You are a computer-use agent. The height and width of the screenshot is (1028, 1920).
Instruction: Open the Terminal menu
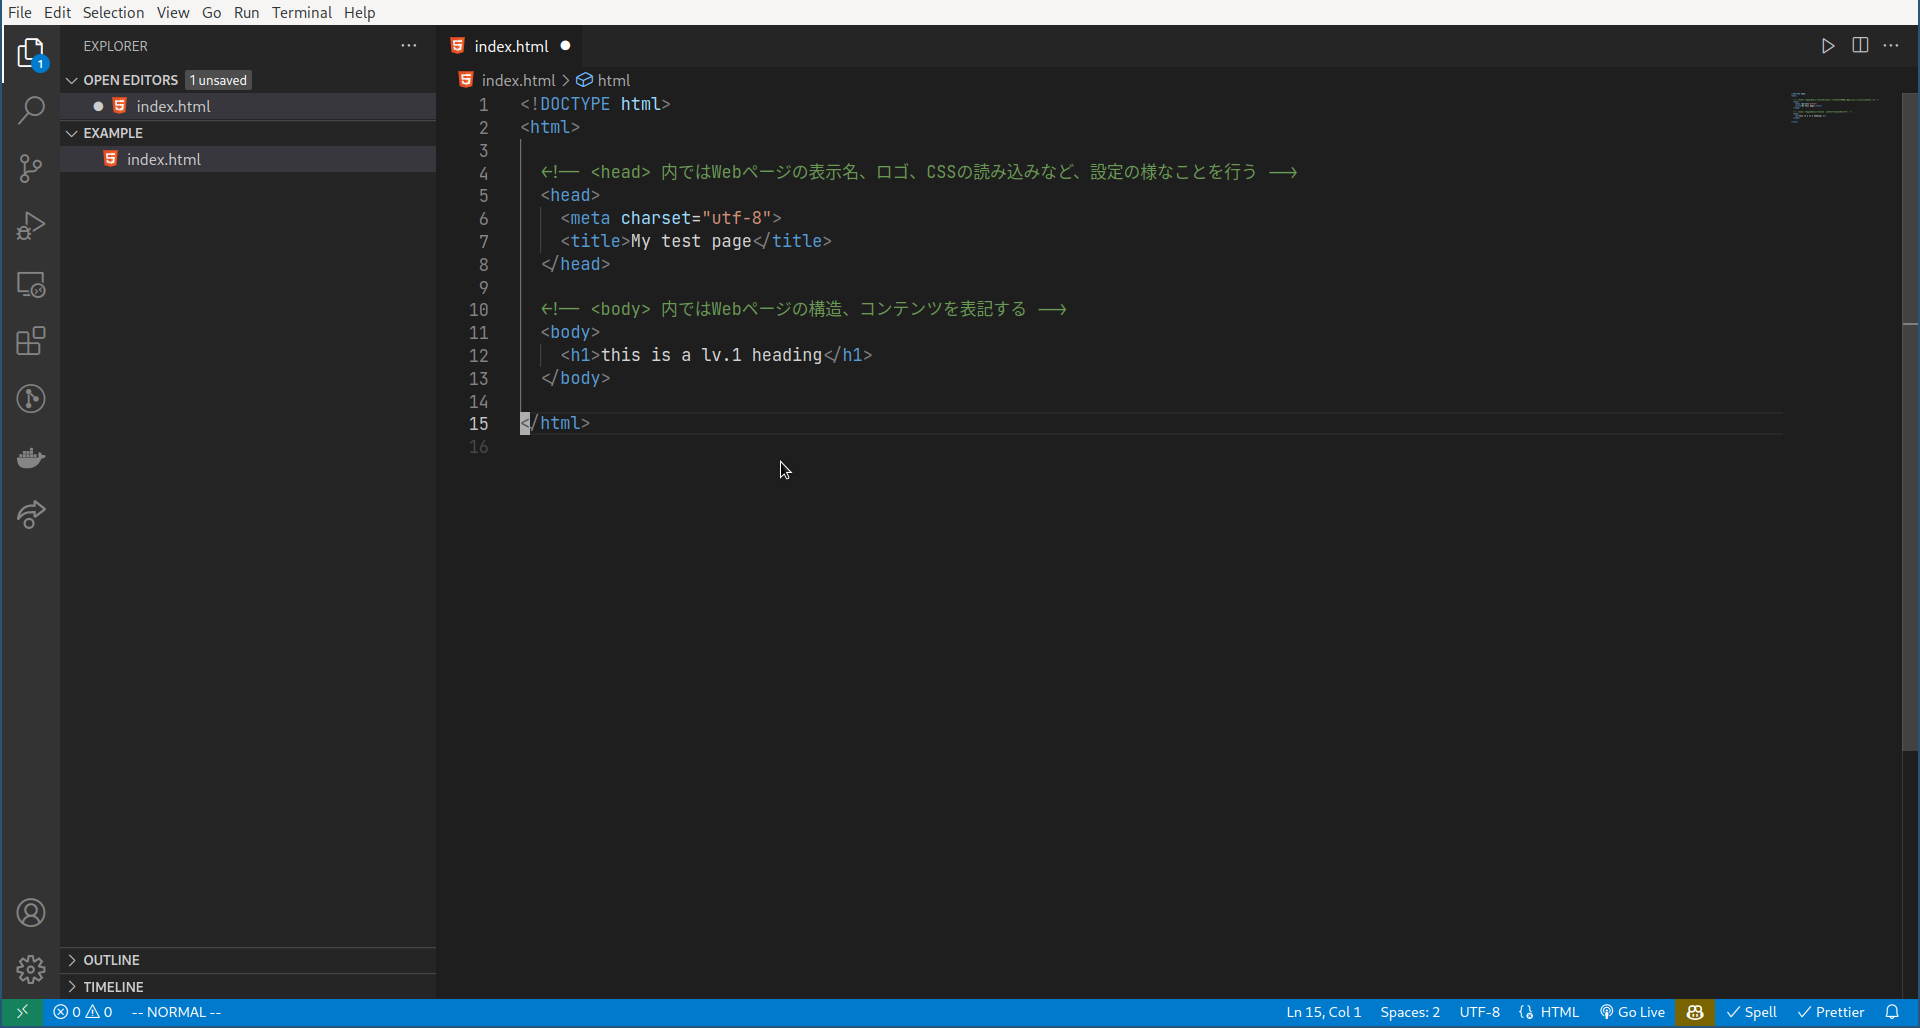pos(302,12)
